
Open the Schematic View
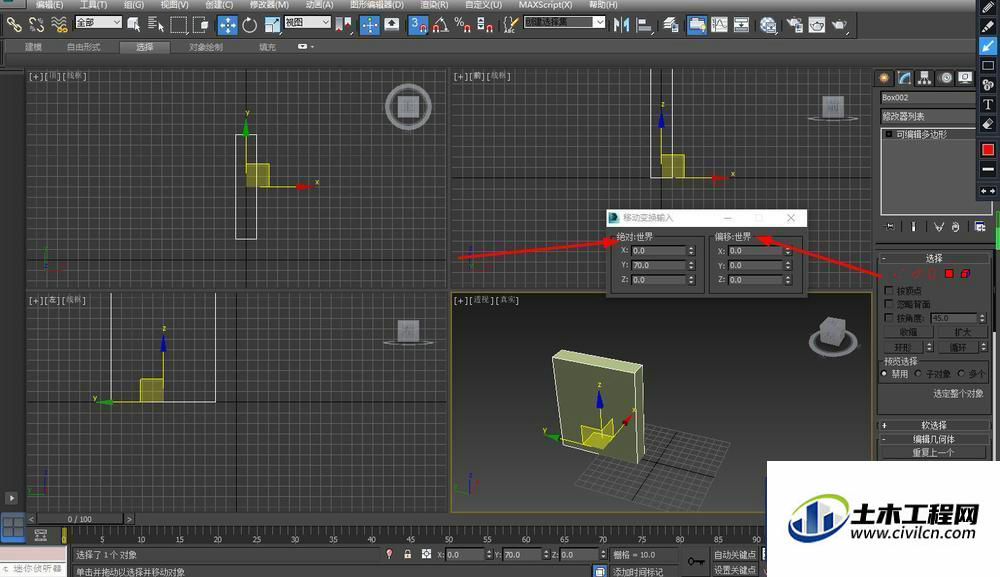741,25
